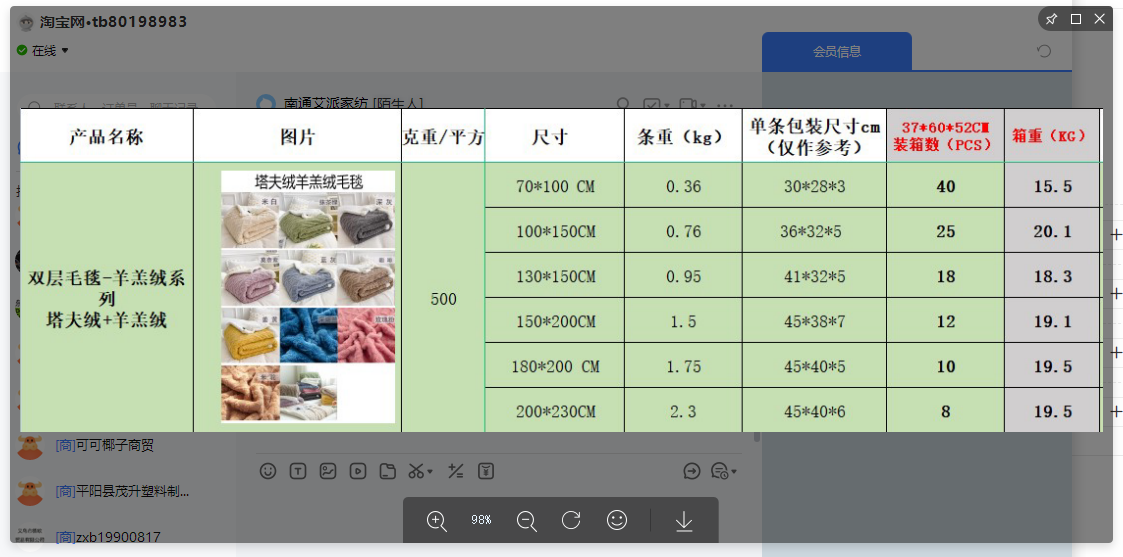Open emoji picker in chat toolbar
The width and height of the screenshot is (1123, 557).
(x=268, y=471)
